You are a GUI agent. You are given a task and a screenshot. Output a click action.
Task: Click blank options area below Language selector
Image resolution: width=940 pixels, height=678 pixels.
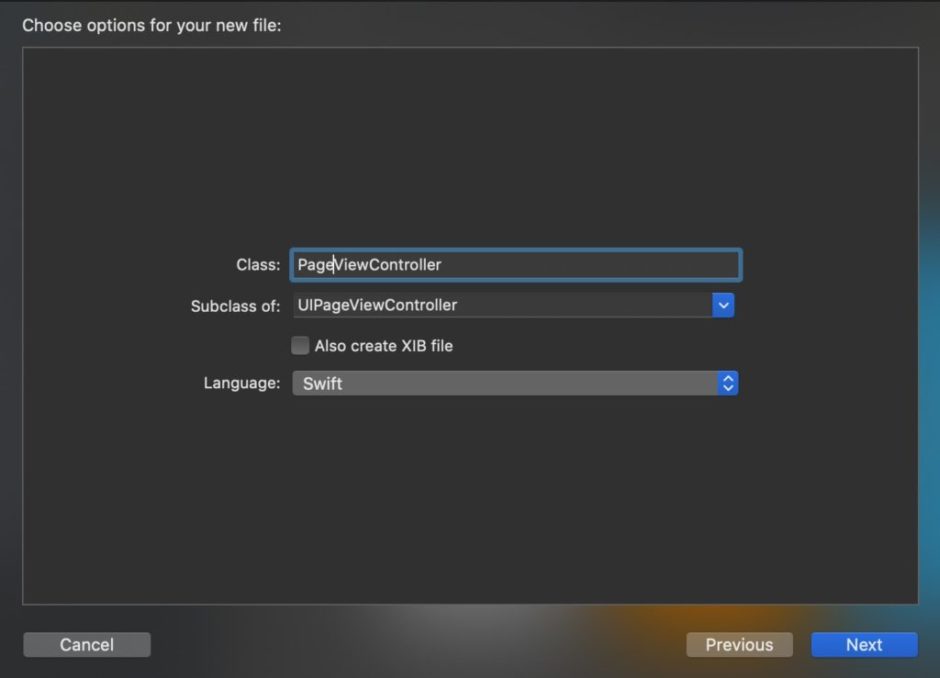[470, 498]
